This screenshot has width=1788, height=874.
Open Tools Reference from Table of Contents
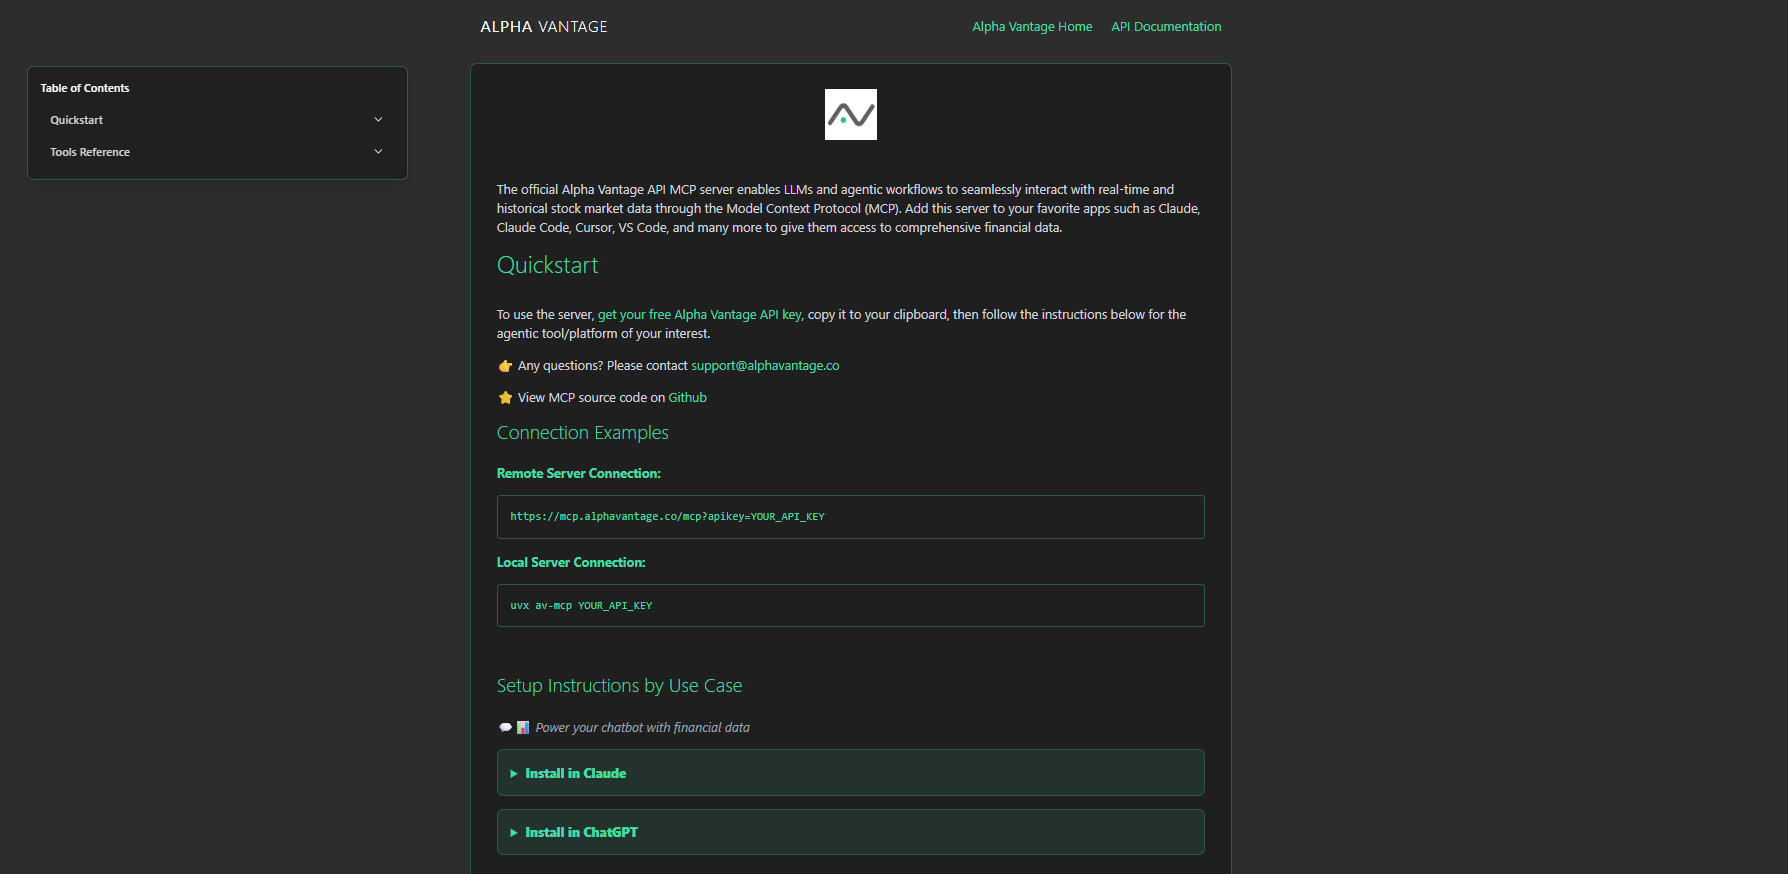90,152
